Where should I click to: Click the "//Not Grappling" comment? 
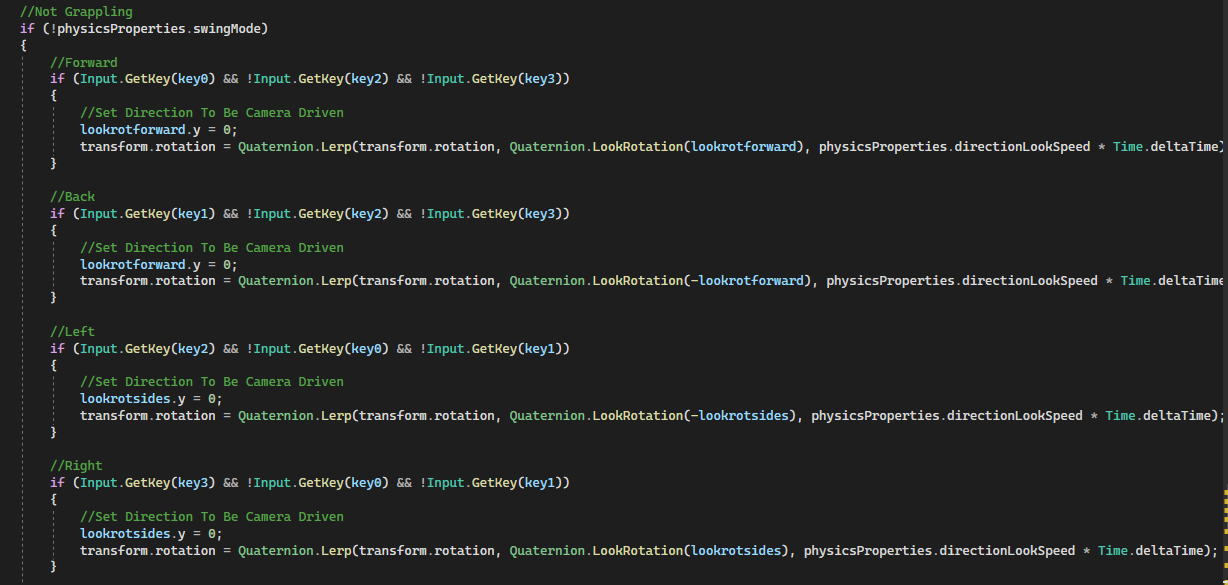click(x=76, y=12)
